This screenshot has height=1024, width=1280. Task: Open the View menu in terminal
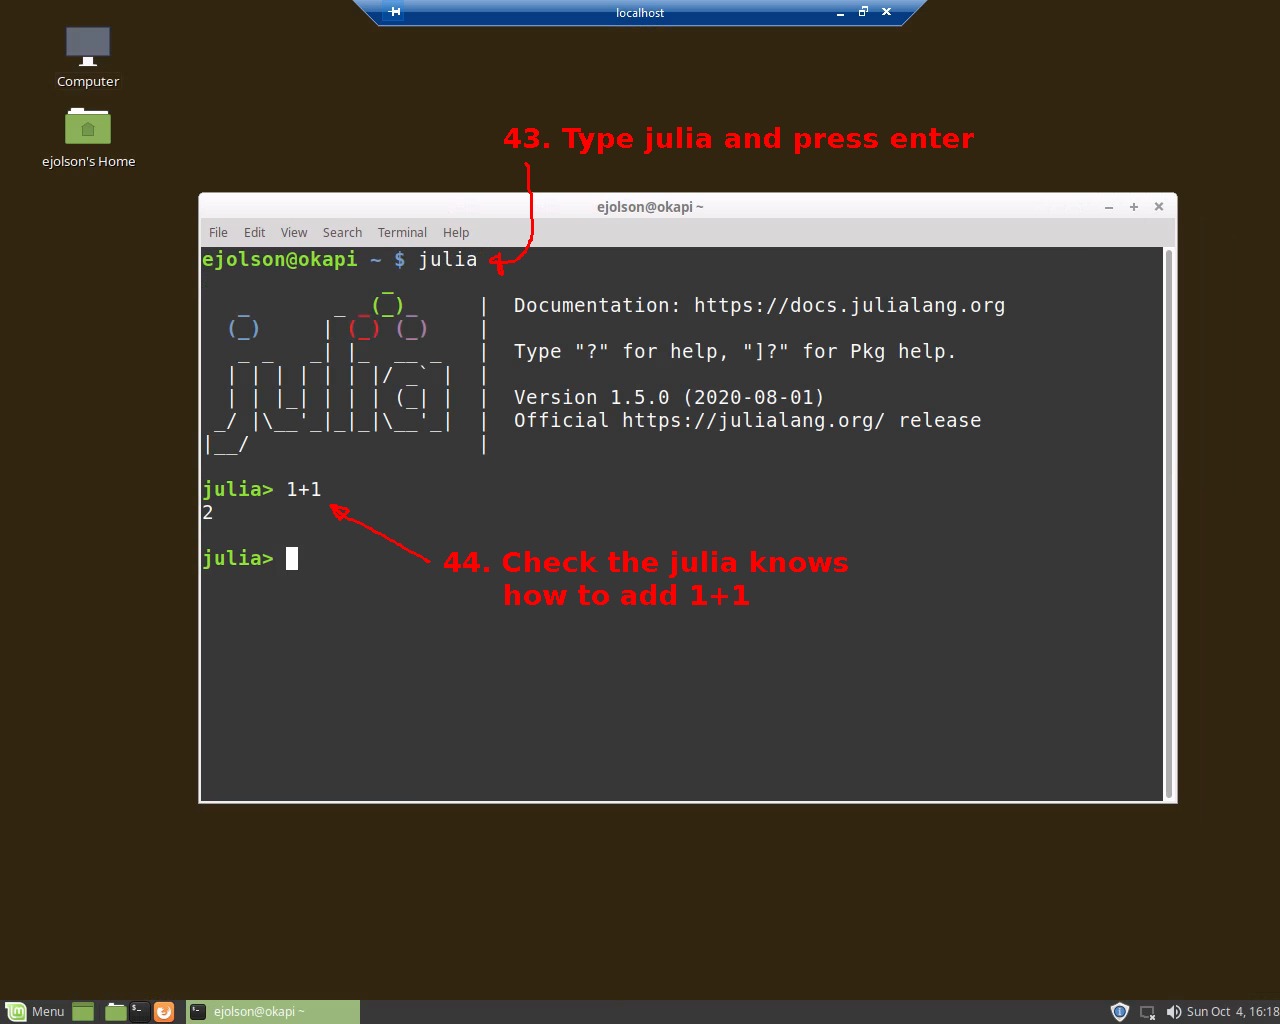[294, 232]
